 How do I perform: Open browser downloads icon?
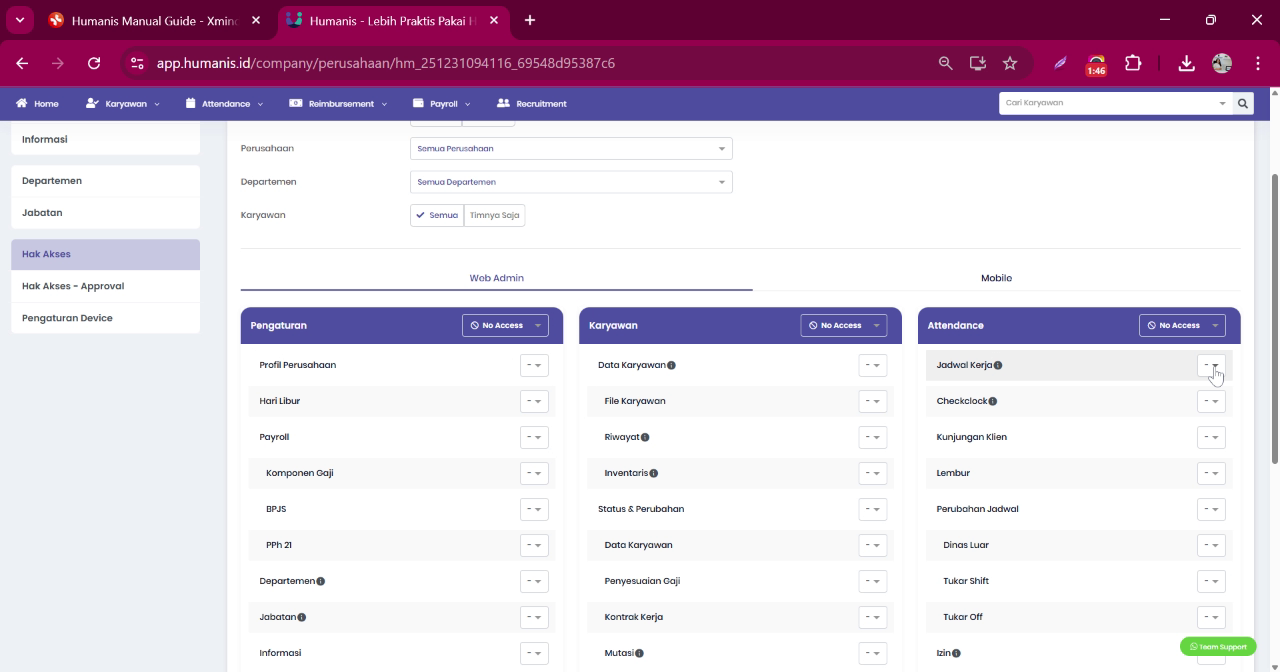coord(1186,63)
